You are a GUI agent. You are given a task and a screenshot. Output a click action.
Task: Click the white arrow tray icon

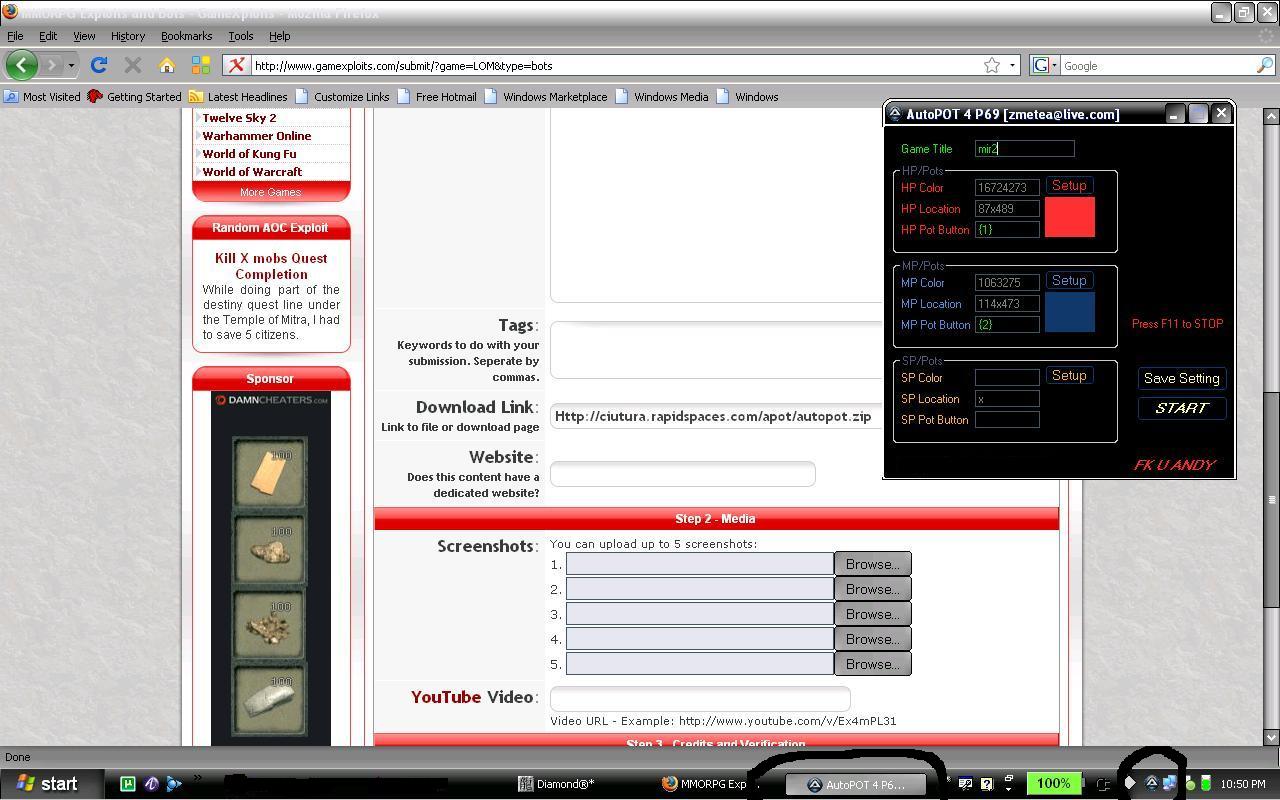tap(1130, 784)
